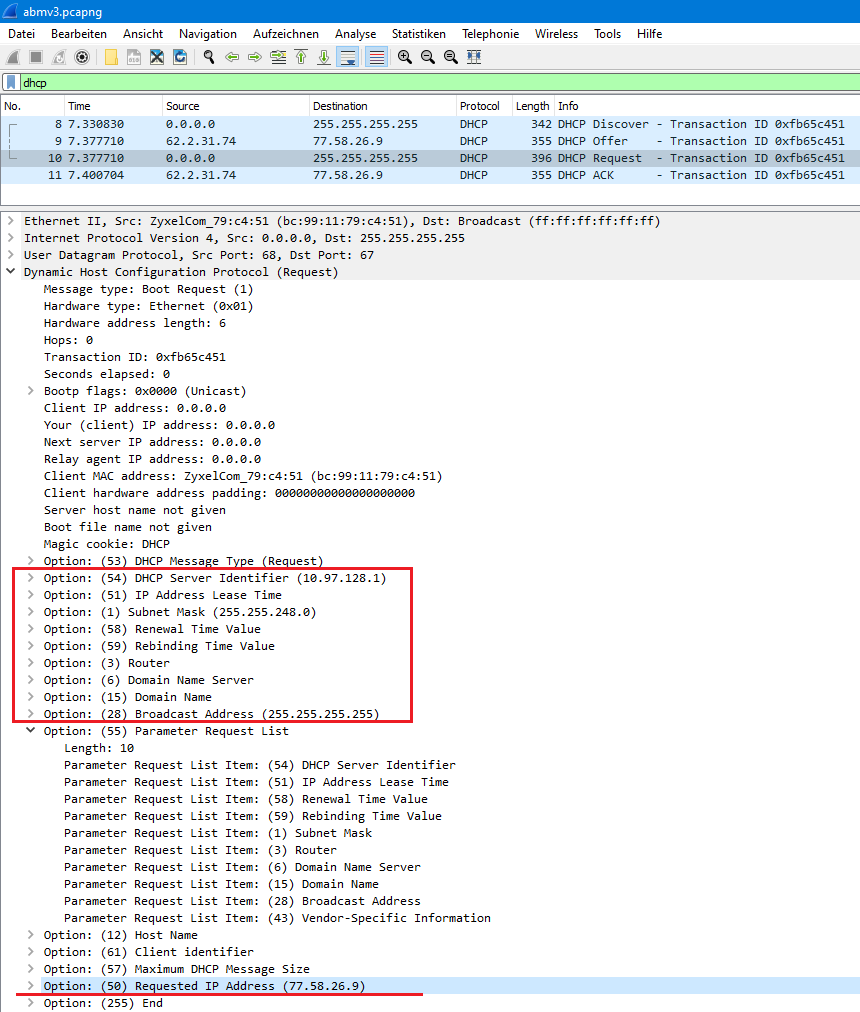This screenshot has height=1012, width=860.
Task: Go back to previous packet arrow
Action: [232, 57]
